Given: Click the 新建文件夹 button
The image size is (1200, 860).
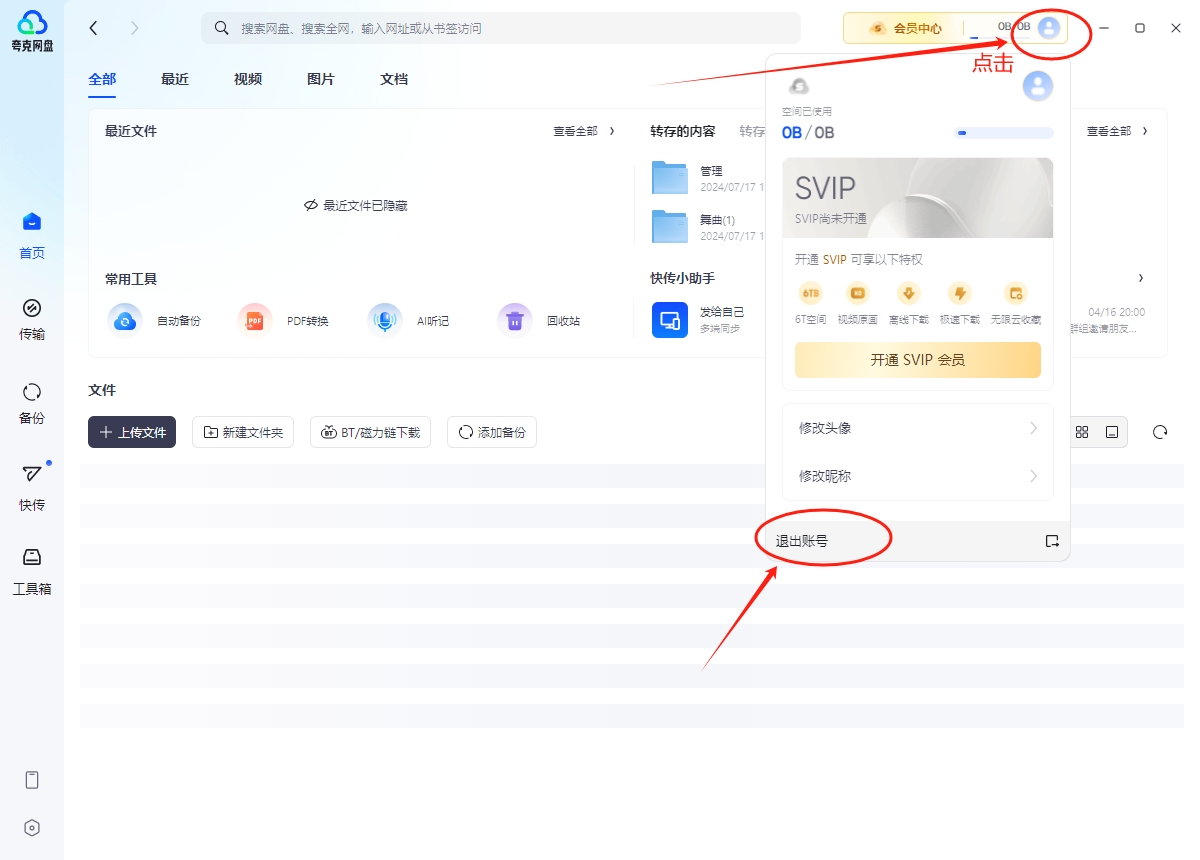Looking at the screenshot, I should 243,432.
